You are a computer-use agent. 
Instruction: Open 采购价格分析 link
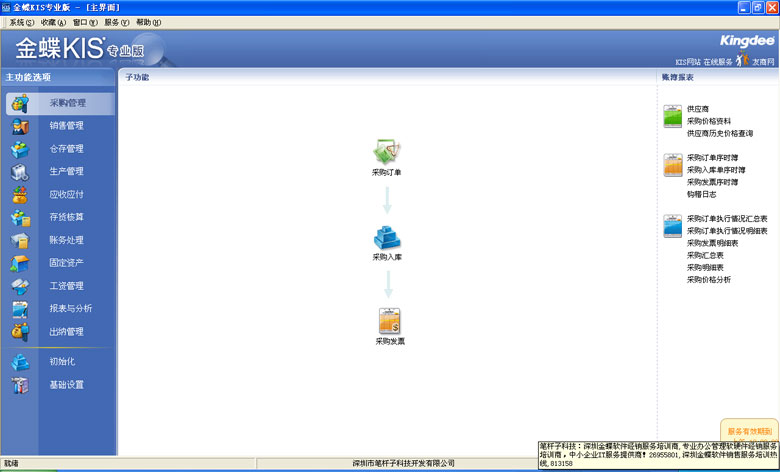click(x=709, y=280)
